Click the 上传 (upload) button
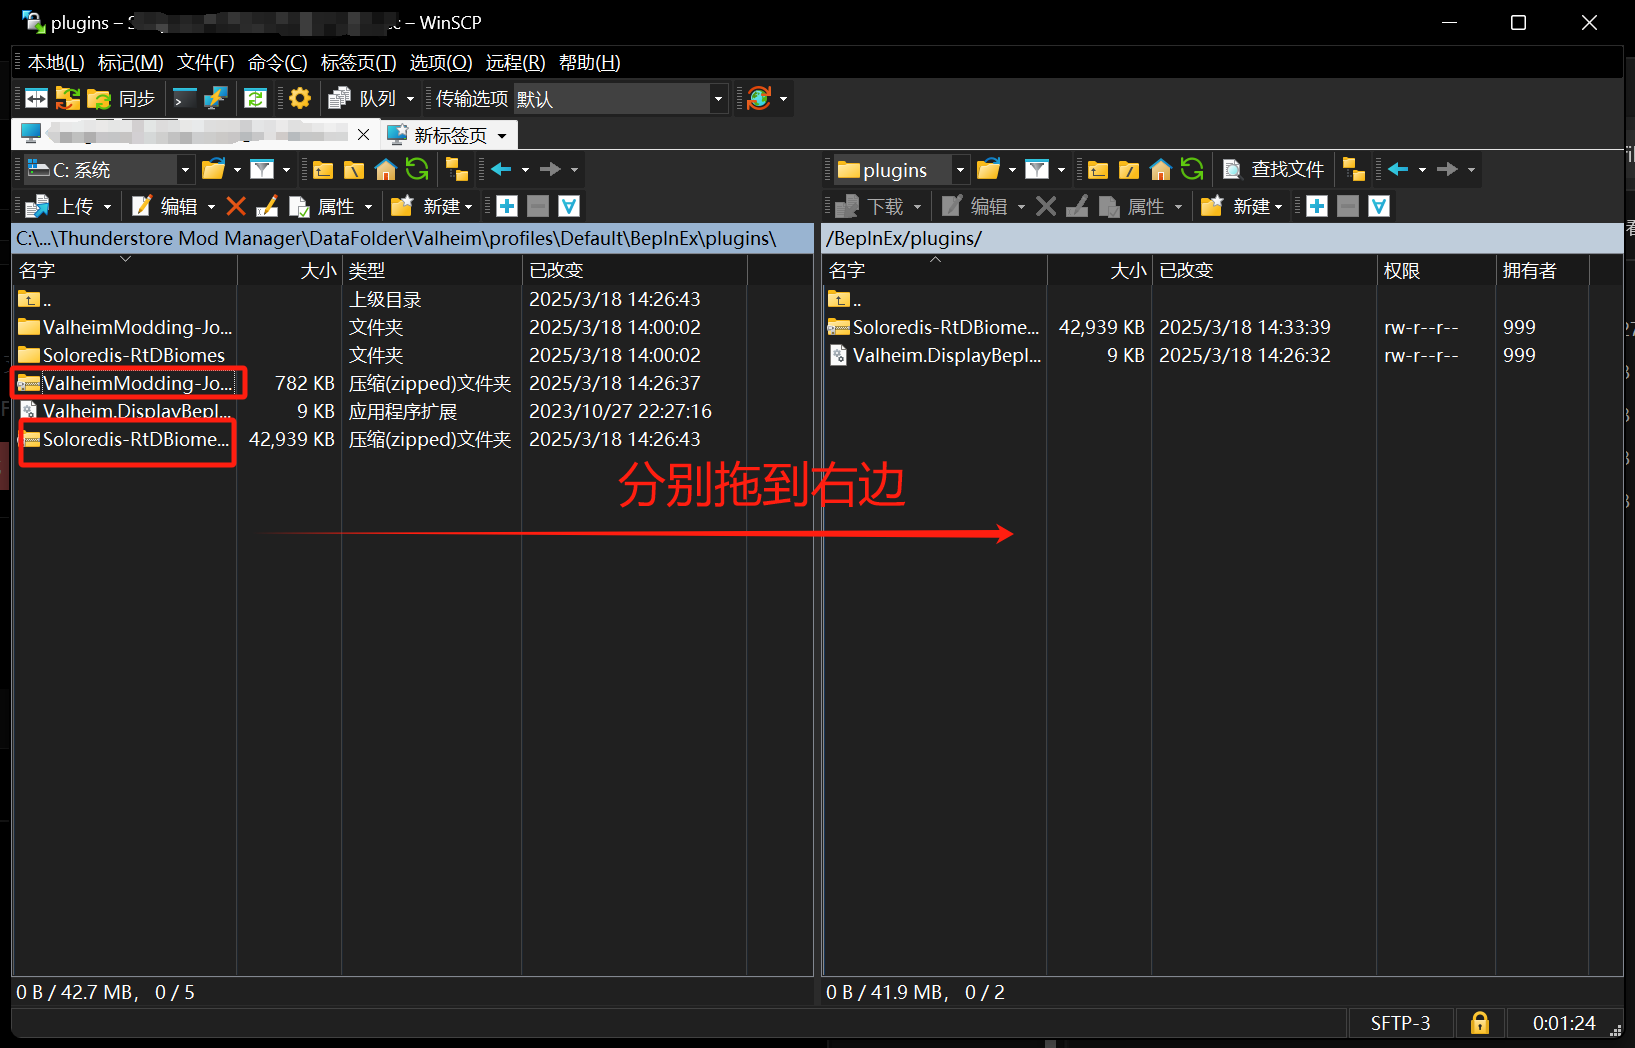The height and width of the screenshot is (1048, 1635). 60,206
